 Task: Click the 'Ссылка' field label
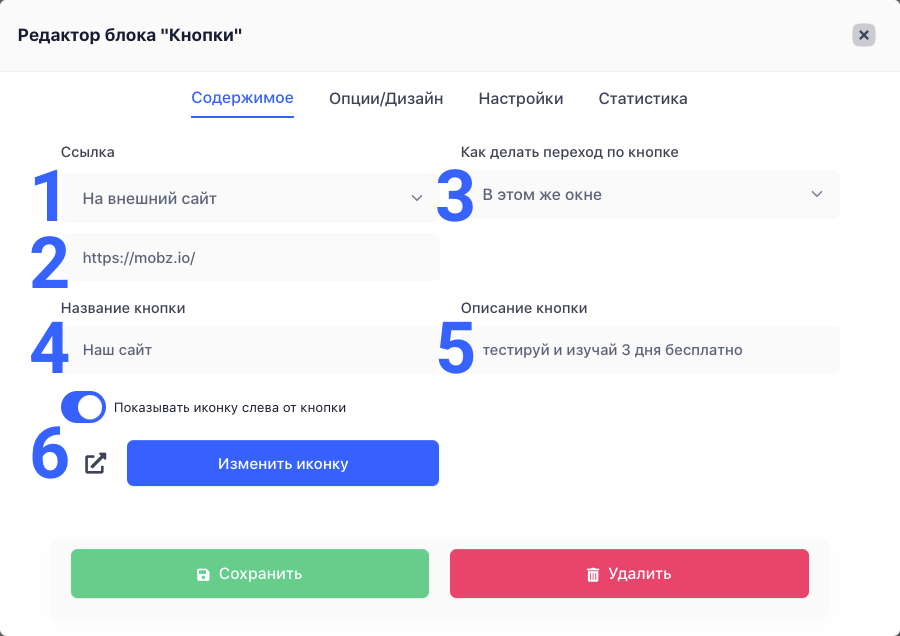coord(87,152)
